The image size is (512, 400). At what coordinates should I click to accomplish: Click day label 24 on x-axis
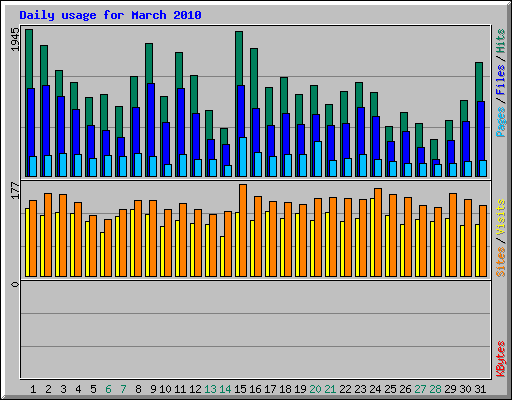coord(375,389)
